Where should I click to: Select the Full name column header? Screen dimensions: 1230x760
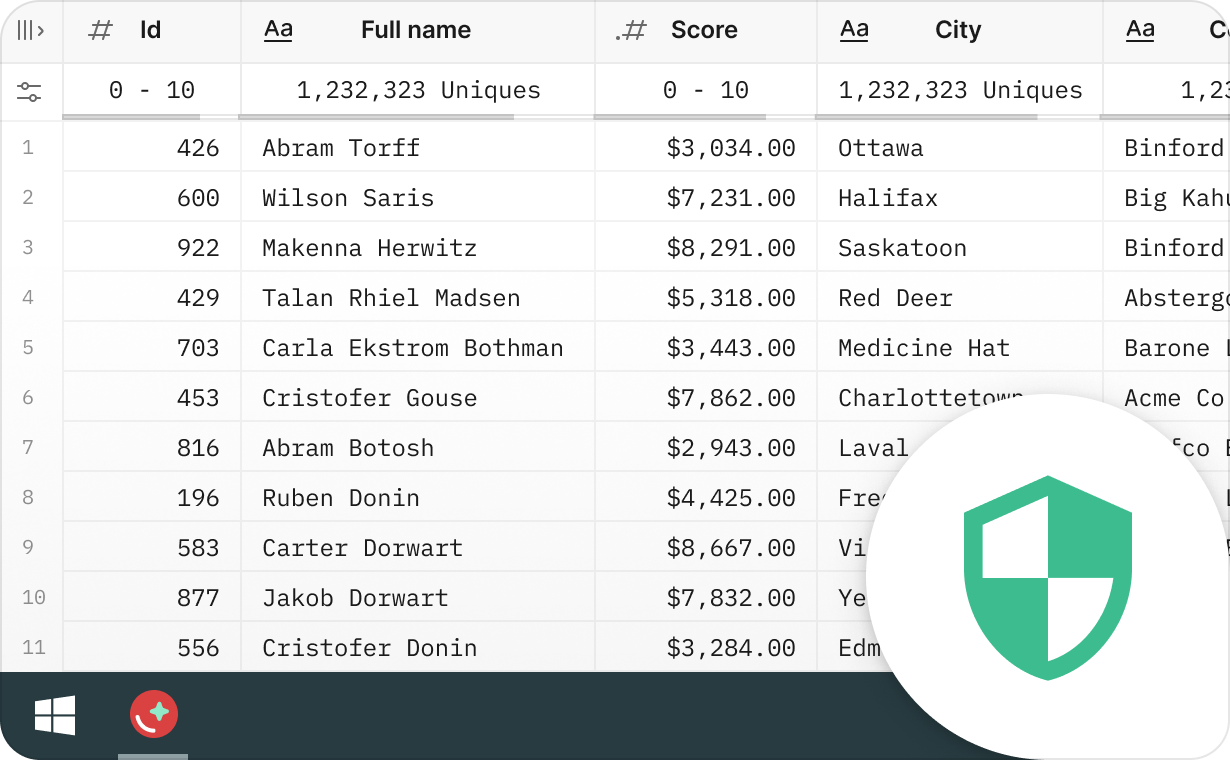click(x=416, y=30)
